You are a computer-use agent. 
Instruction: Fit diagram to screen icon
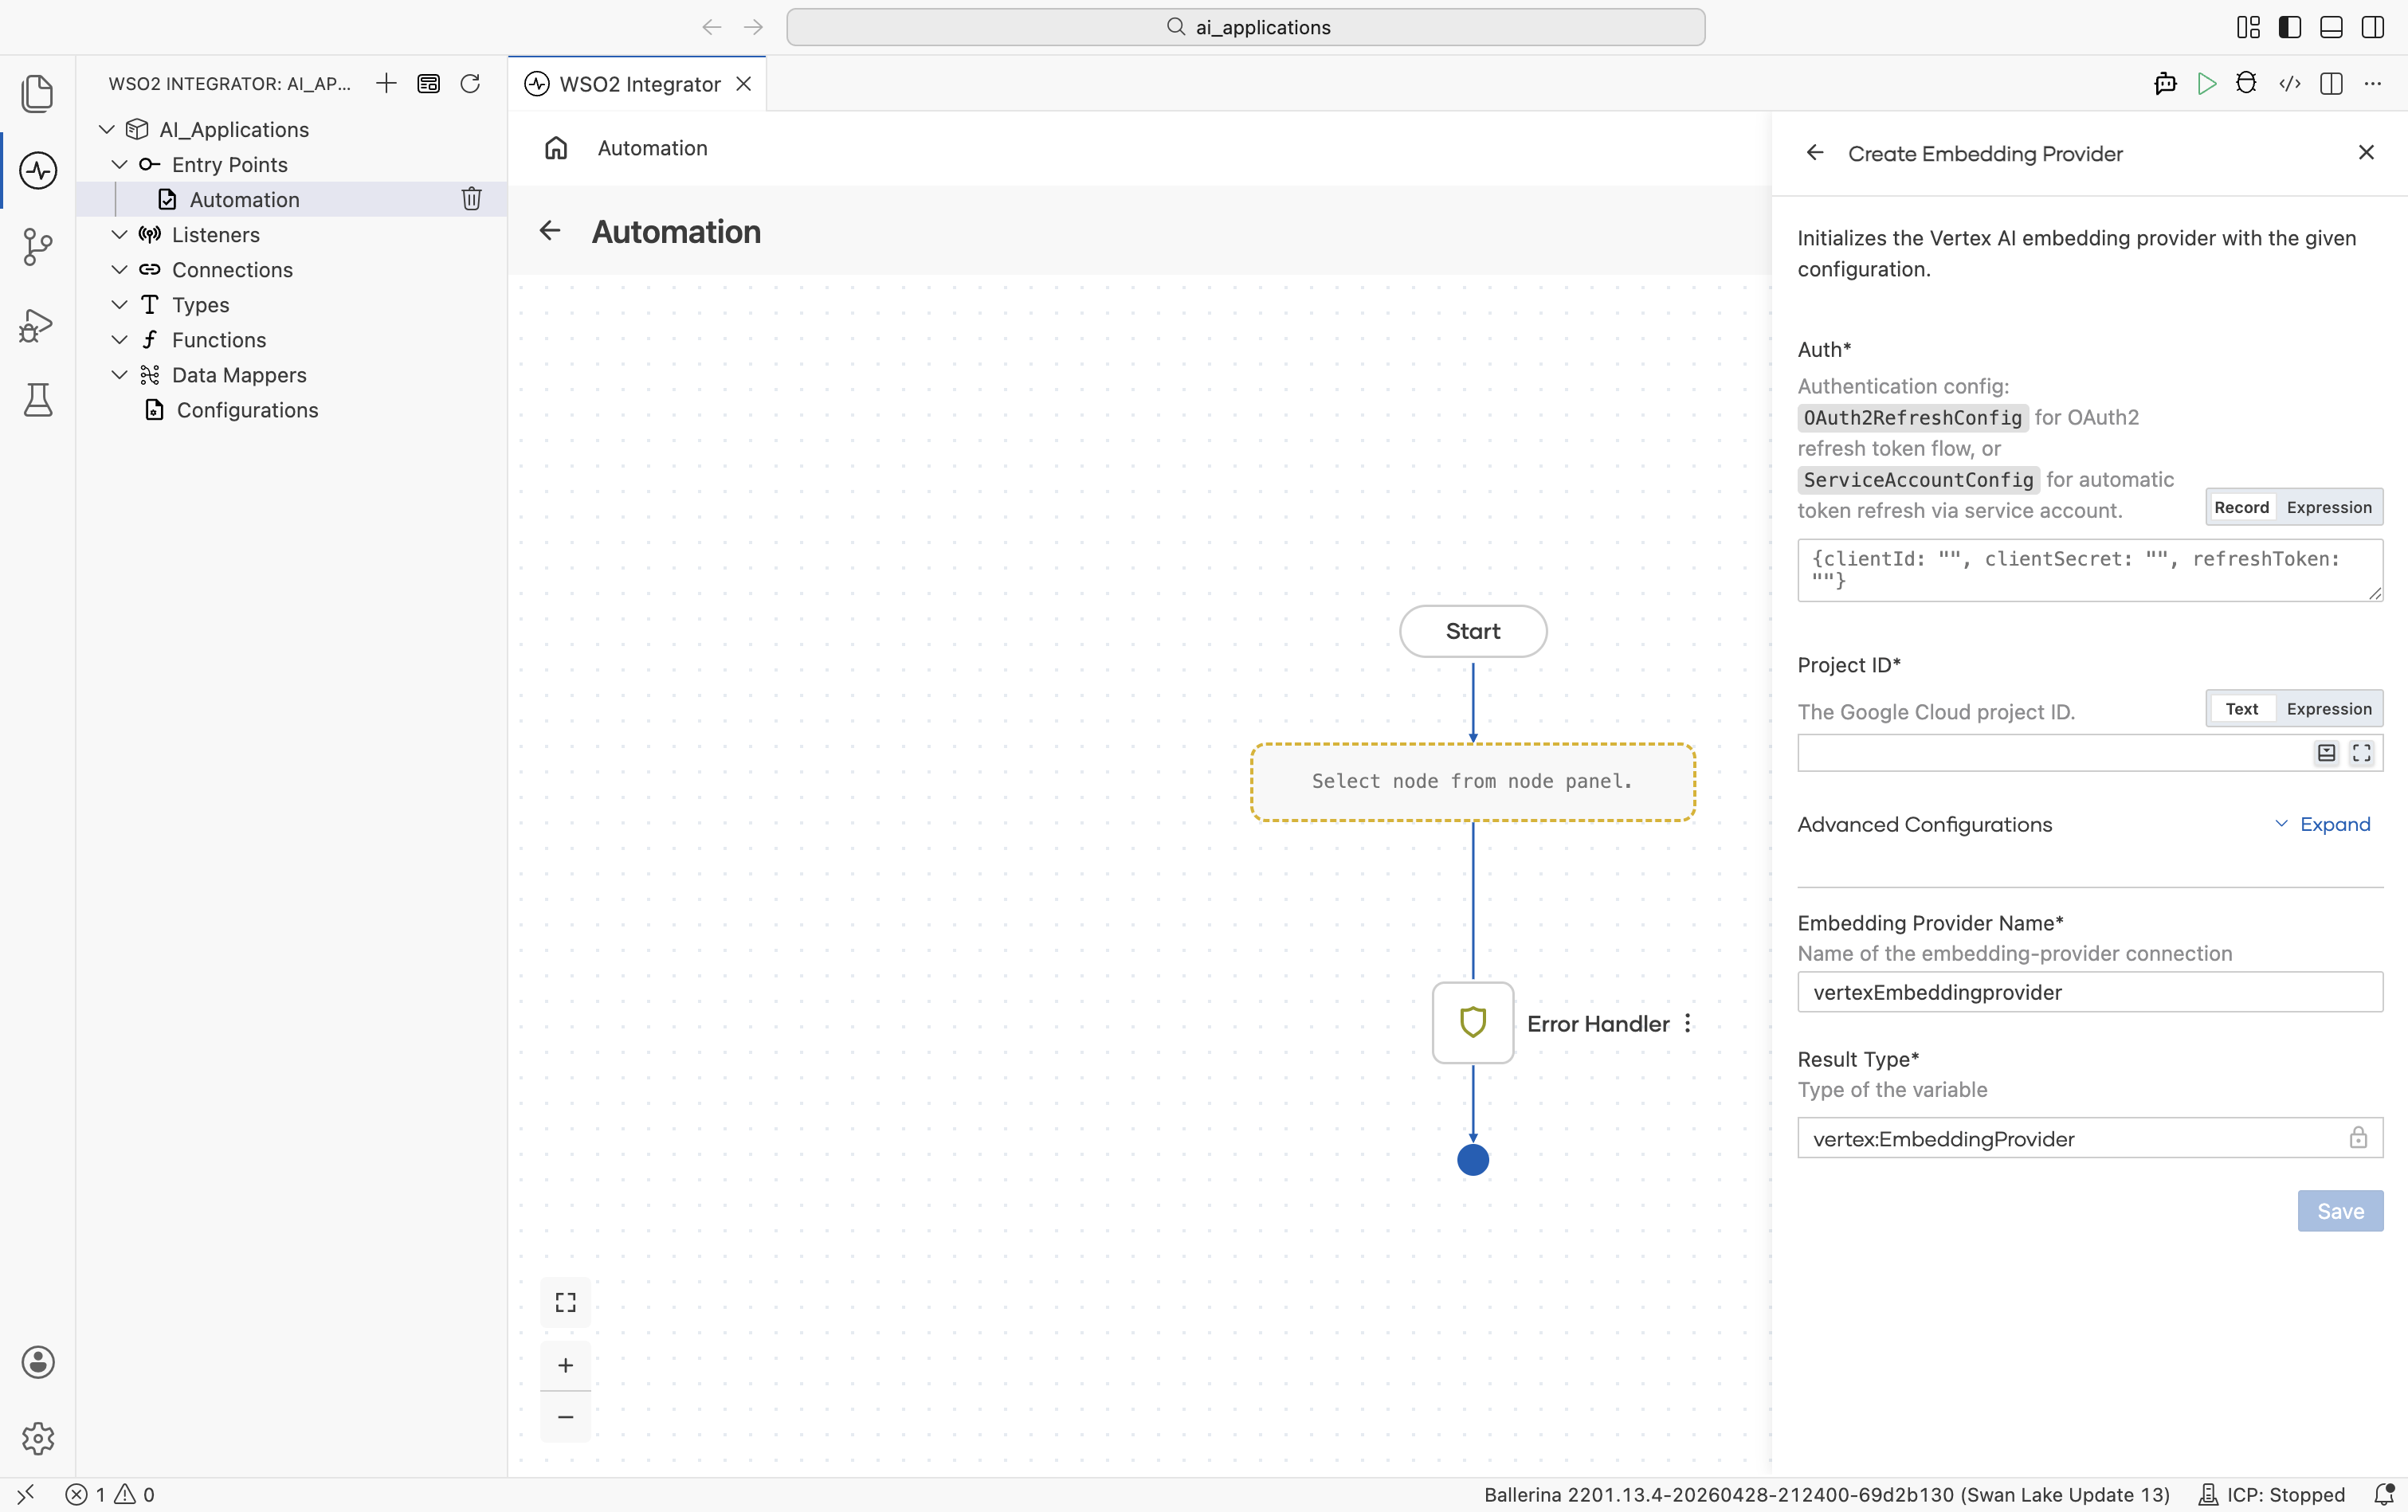[566, 1302]
